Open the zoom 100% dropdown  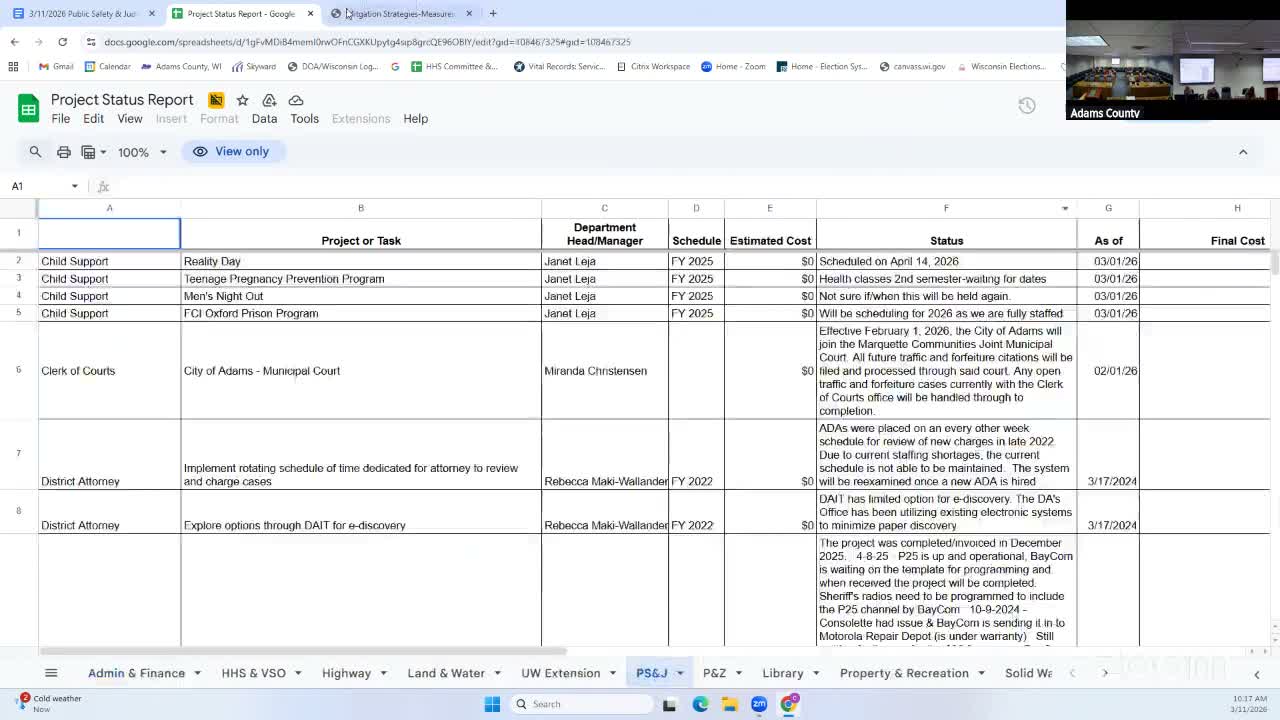pyautogui.click(x=142, y=152)
